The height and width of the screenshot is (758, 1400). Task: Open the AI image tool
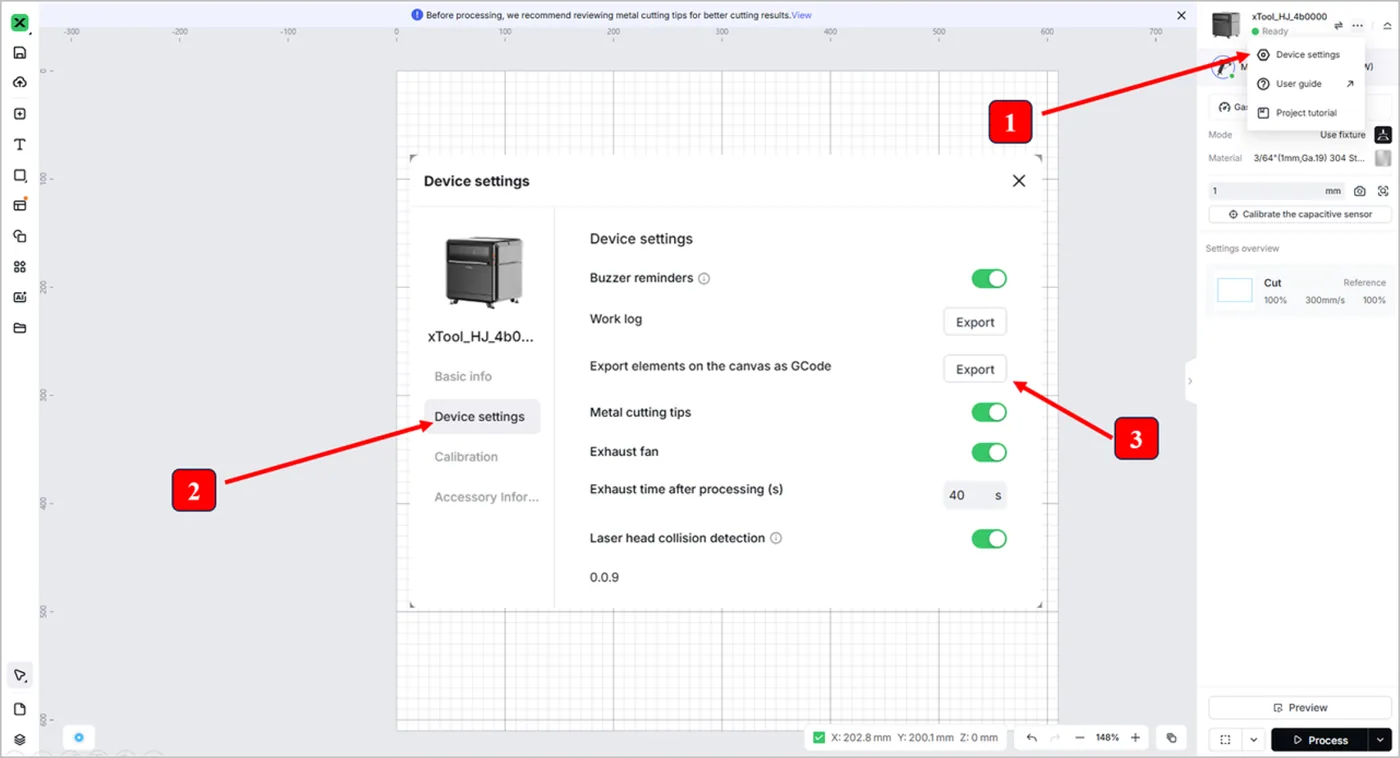[x=20, y=297]
